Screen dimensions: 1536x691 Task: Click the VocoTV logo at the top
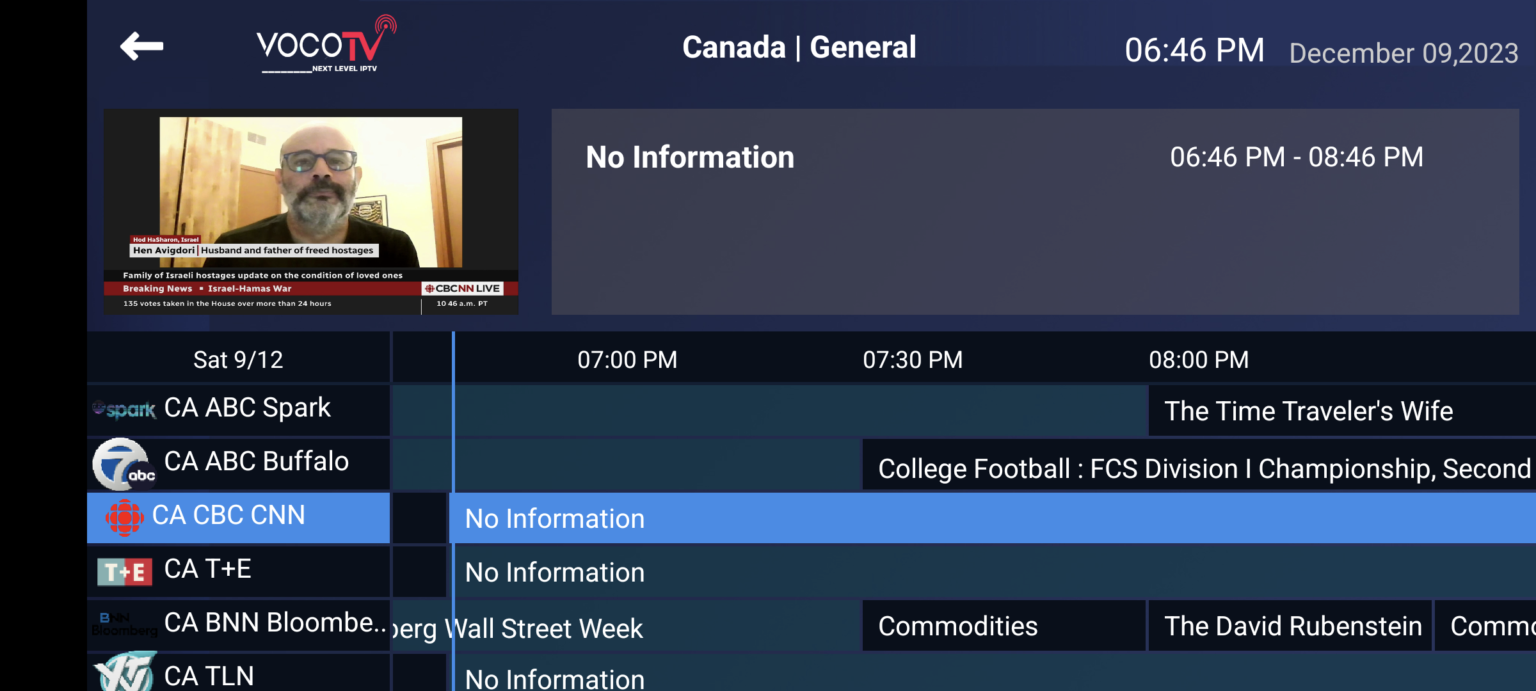(322, 44)
